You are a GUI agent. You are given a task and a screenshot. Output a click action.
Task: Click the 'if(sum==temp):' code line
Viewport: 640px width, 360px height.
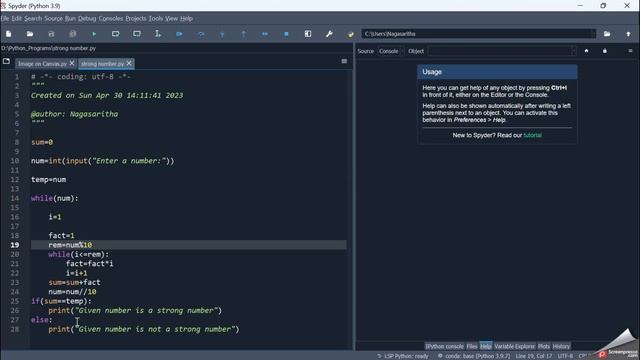tap(61, 301)
